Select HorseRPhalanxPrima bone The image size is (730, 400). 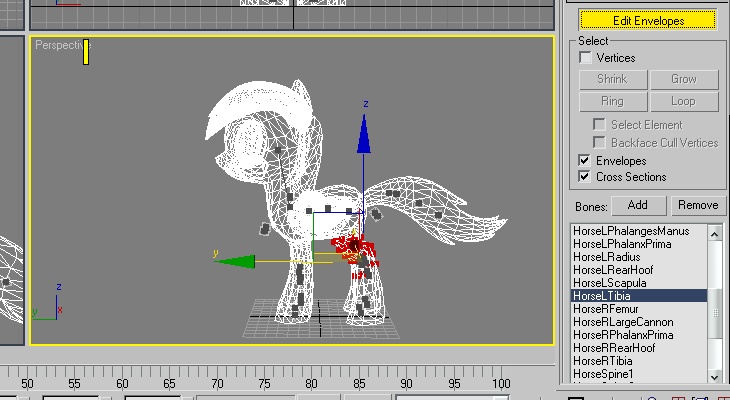[639, 335]
